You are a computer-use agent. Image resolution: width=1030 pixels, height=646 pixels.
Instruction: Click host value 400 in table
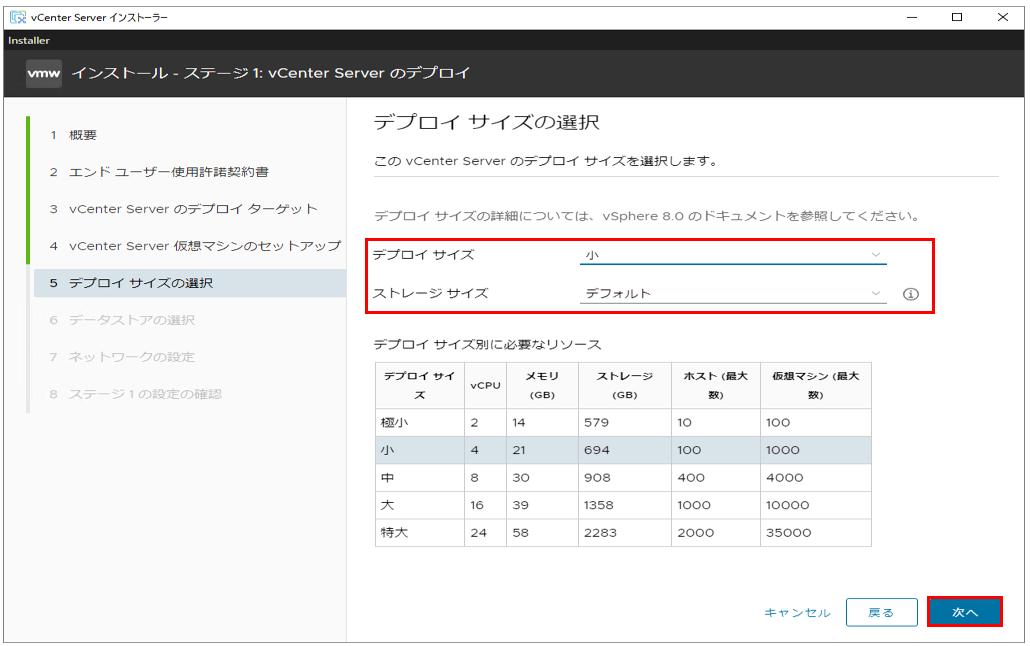click(x=691, y=478)
